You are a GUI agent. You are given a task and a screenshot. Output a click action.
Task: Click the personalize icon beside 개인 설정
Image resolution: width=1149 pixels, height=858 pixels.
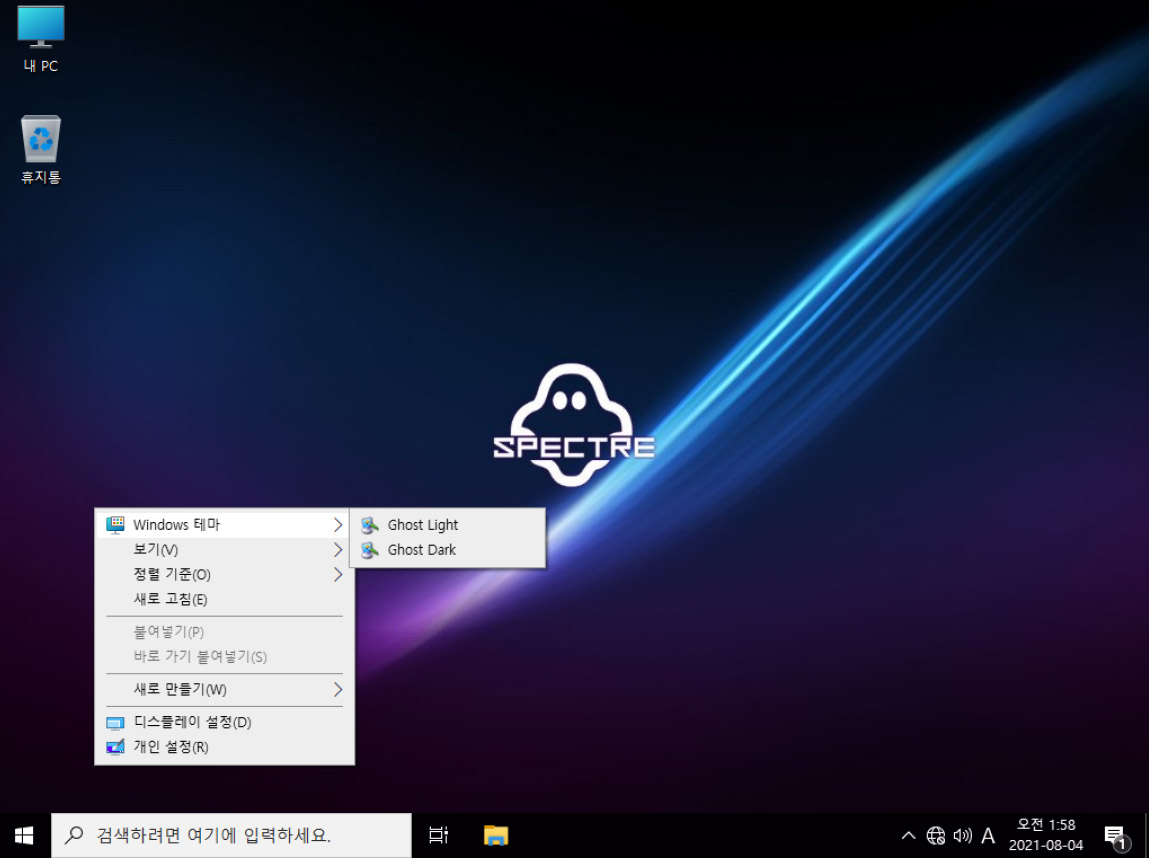[115, 747]
